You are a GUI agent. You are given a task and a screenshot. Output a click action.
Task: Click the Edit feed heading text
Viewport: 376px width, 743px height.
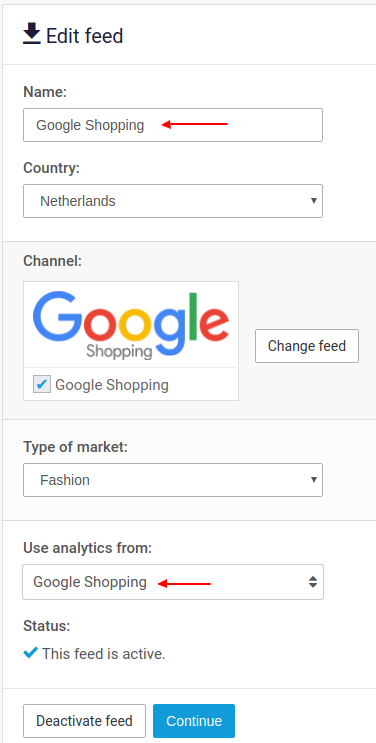(x=84, y=36)
